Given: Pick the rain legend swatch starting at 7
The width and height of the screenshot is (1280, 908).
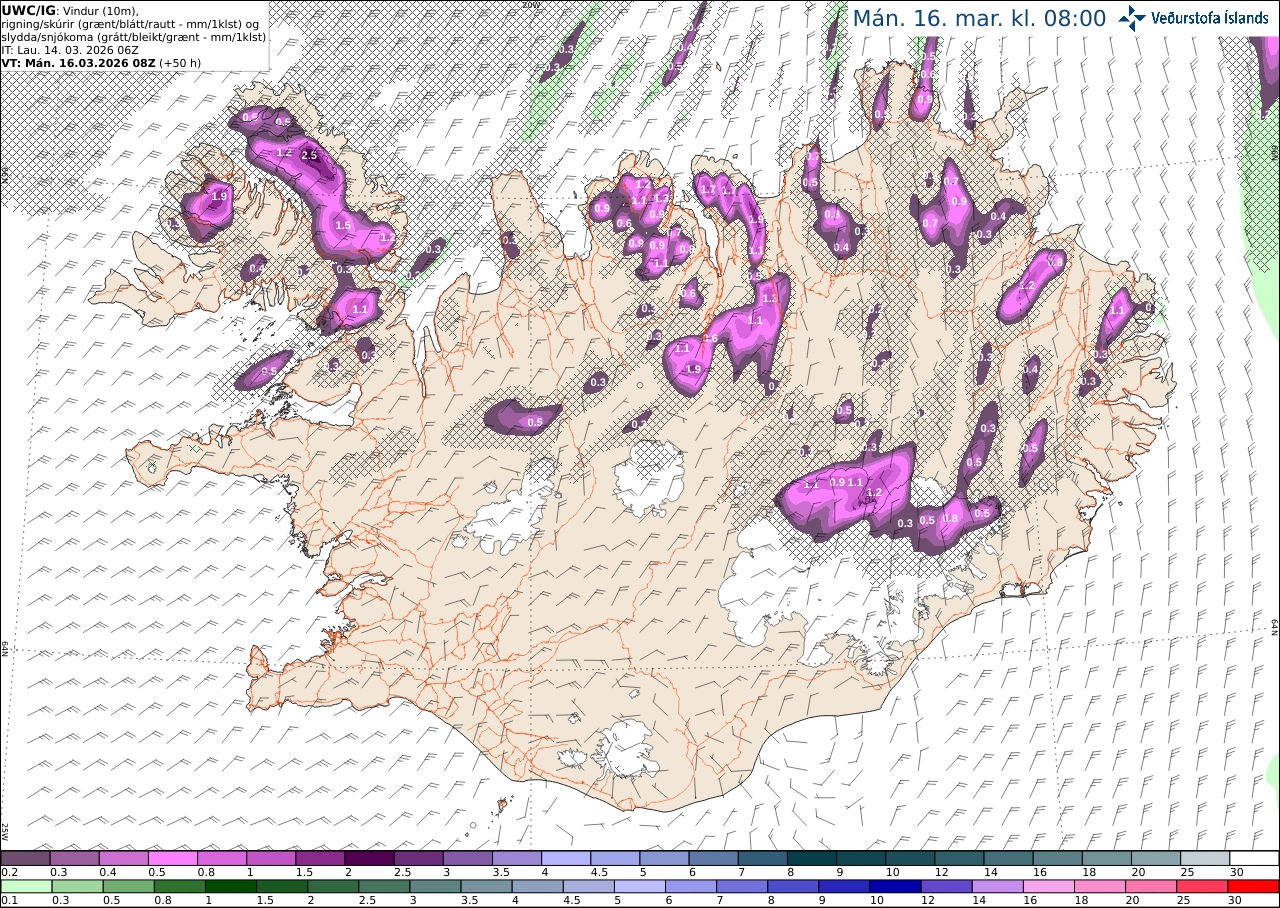Looking at the screenshot, I should coord(742,886).
